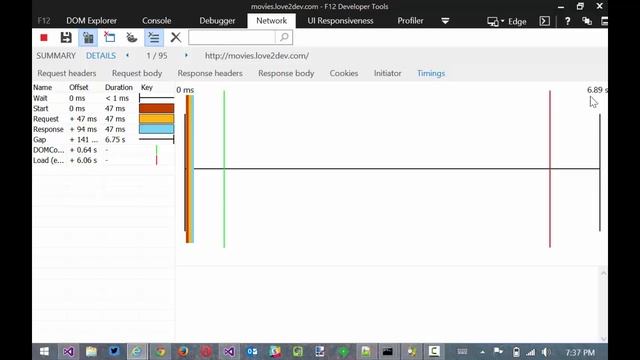640x360 pixels.
Task: Open the Response body tab
Action: (286, 73)
